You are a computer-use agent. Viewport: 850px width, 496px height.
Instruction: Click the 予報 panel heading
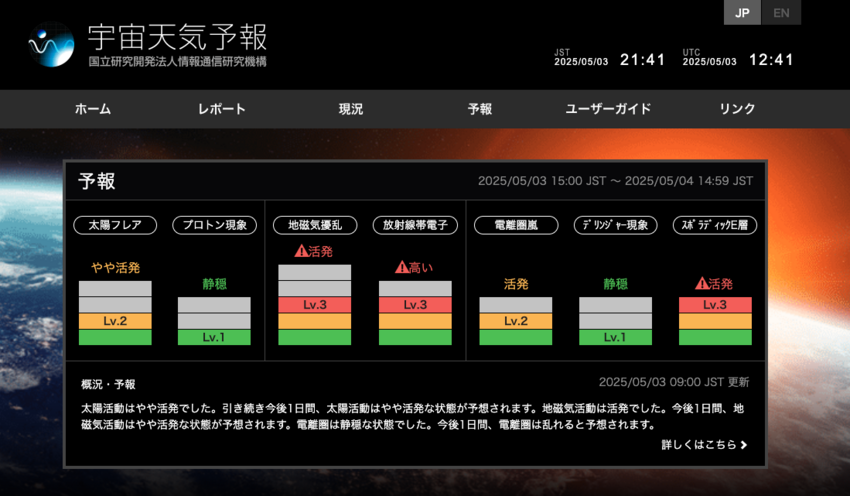coord(96,181)
